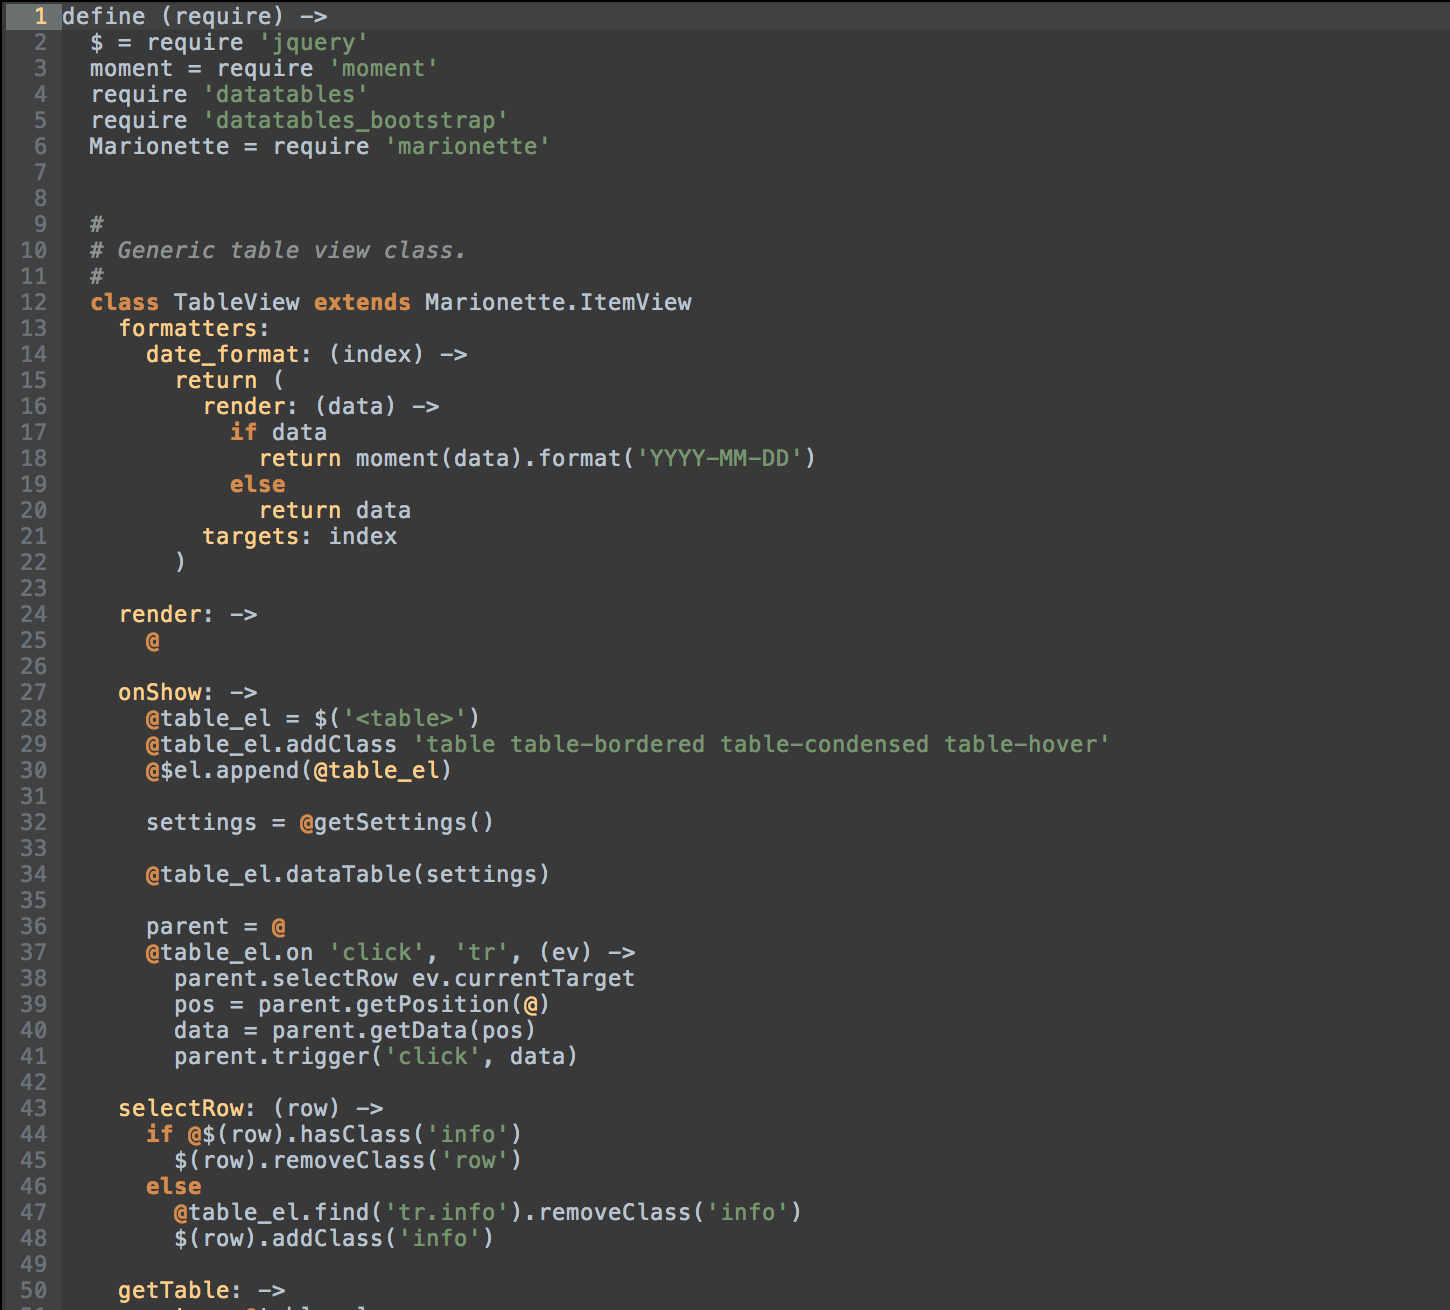
Task: Click the 'jquery' string literal
Action: [314, 42]
